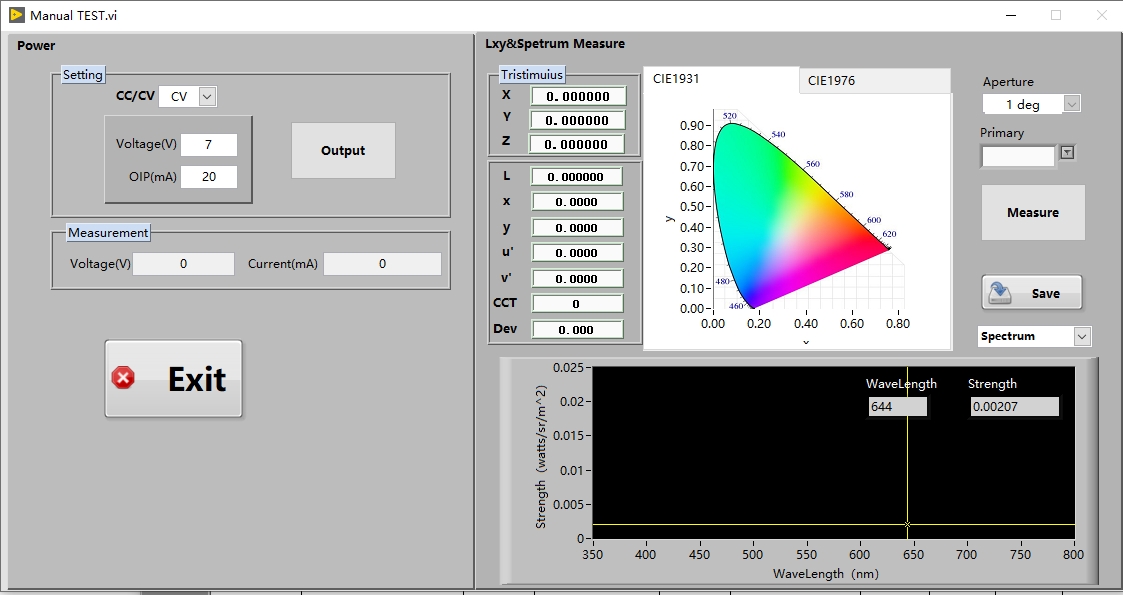Click the CCT value field
This screenshot has width=1123, height=595.
[576, 304]
